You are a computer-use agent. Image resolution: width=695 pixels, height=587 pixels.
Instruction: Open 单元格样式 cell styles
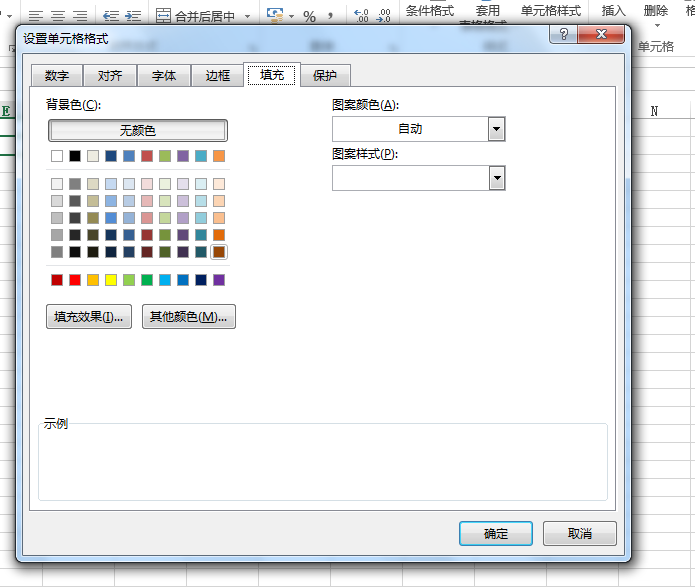coord(551,11)
